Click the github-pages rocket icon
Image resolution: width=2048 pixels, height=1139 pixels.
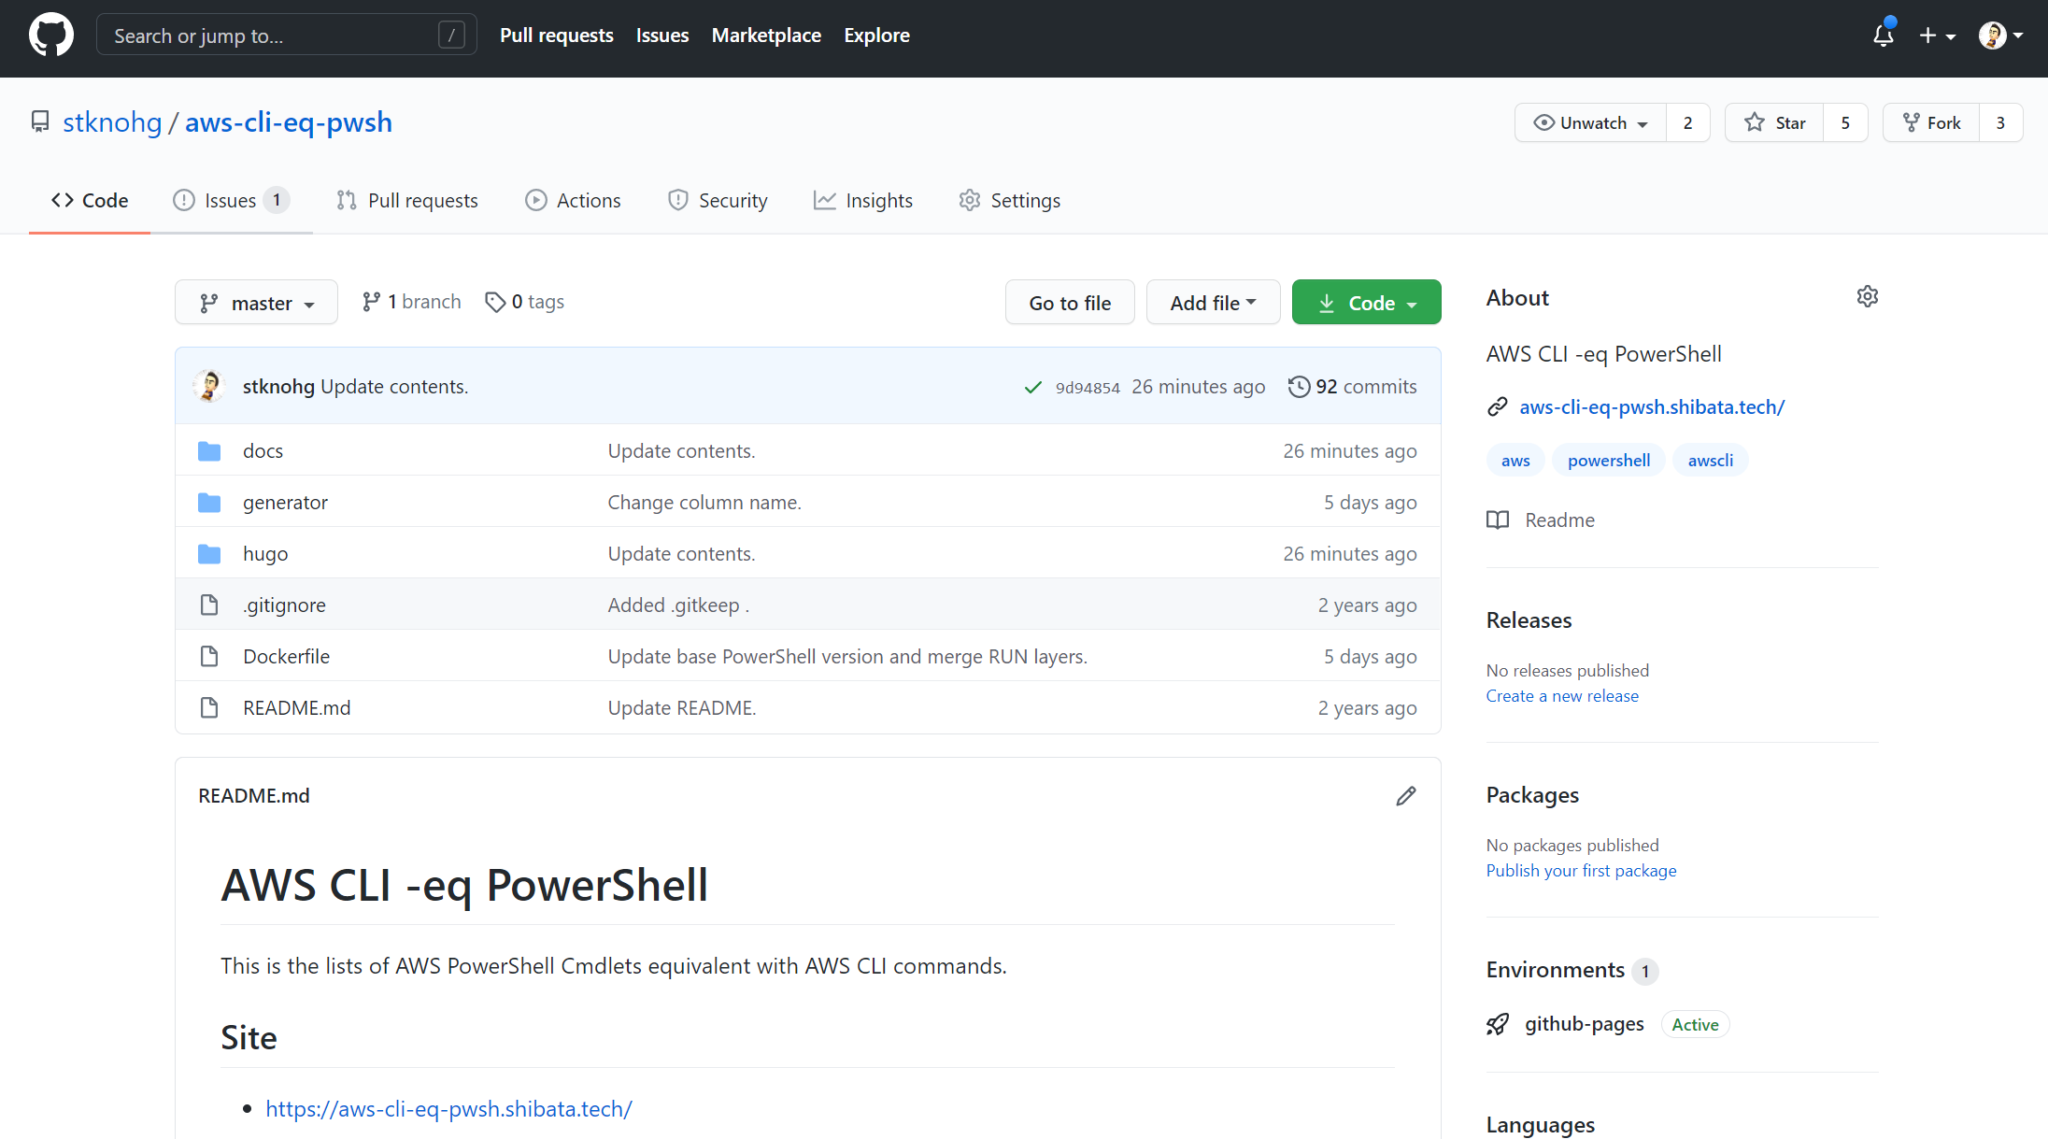(1497, 1024)
